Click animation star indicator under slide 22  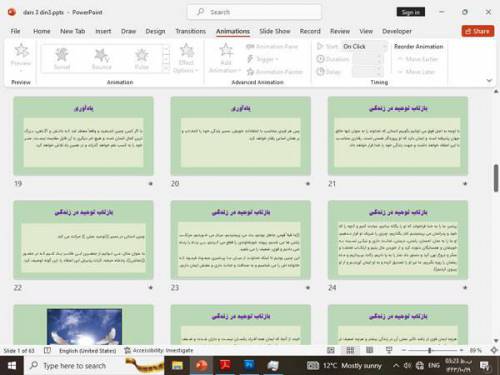click(150, 287)
